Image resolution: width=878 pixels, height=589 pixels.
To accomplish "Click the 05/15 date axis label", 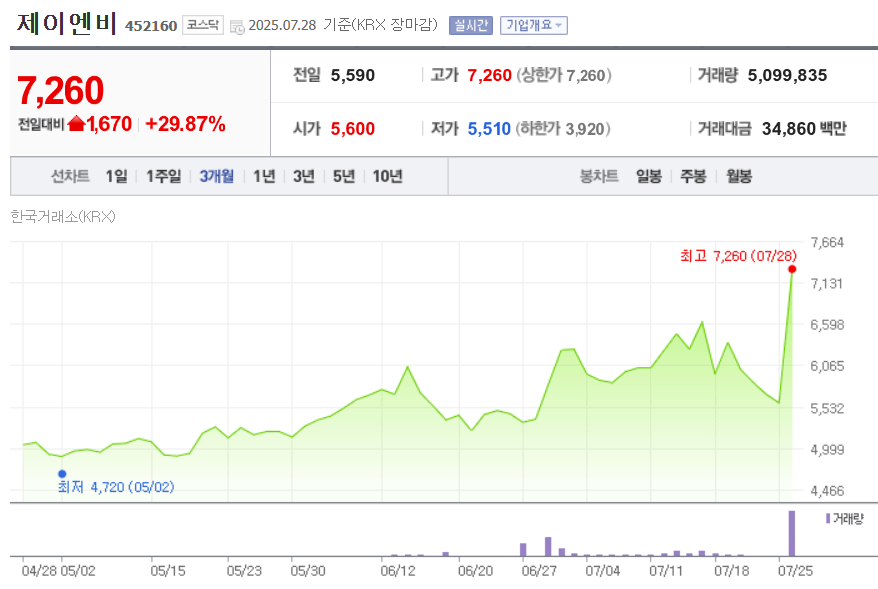I will click(168, 571).
